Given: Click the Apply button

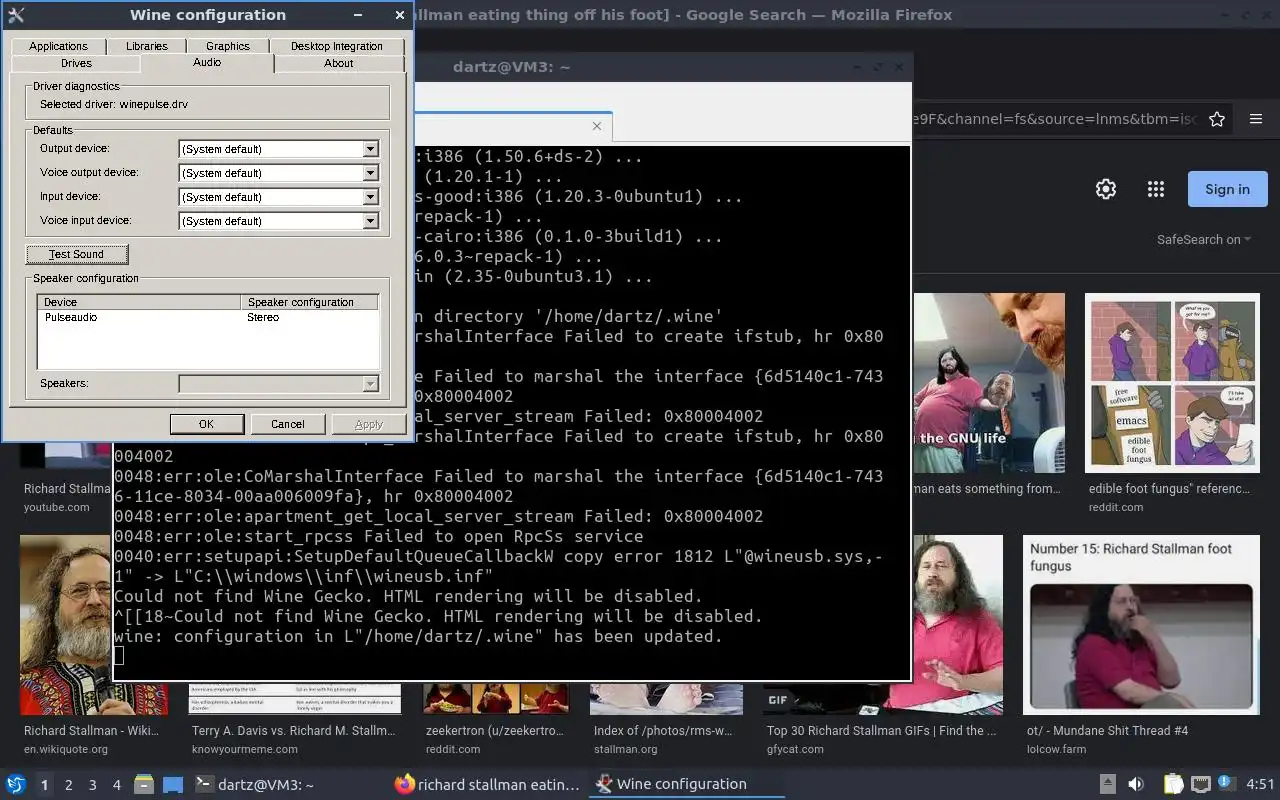Looking at the screenshot, I should (x=369, y=424).
